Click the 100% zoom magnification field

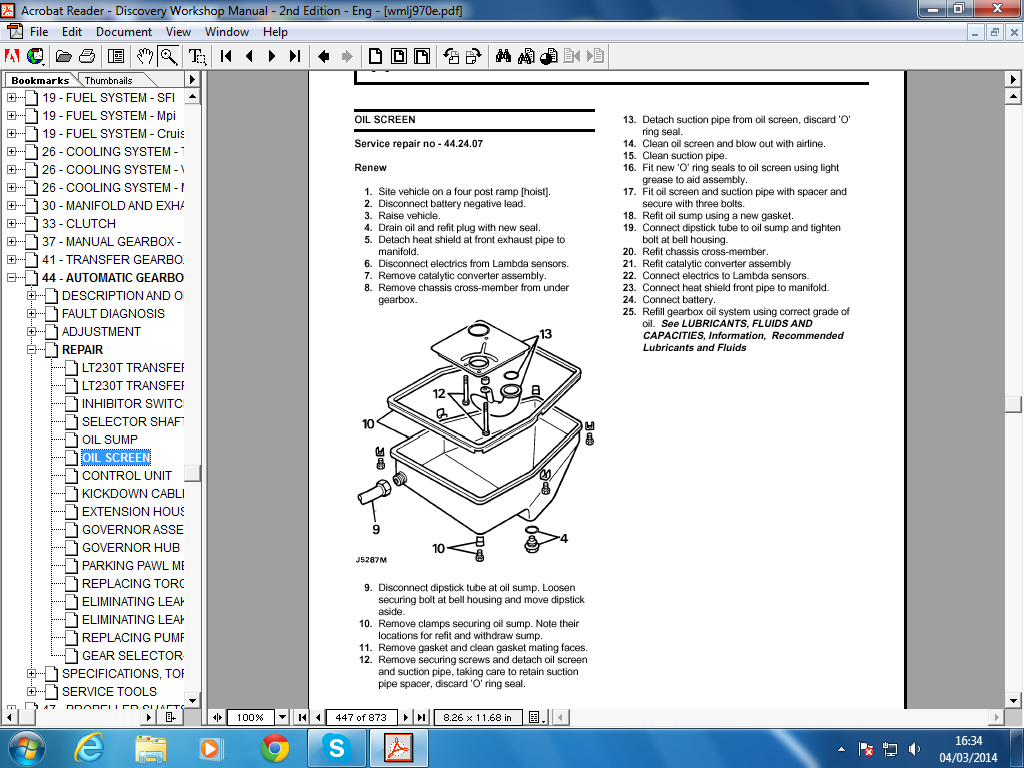[251, 717]
